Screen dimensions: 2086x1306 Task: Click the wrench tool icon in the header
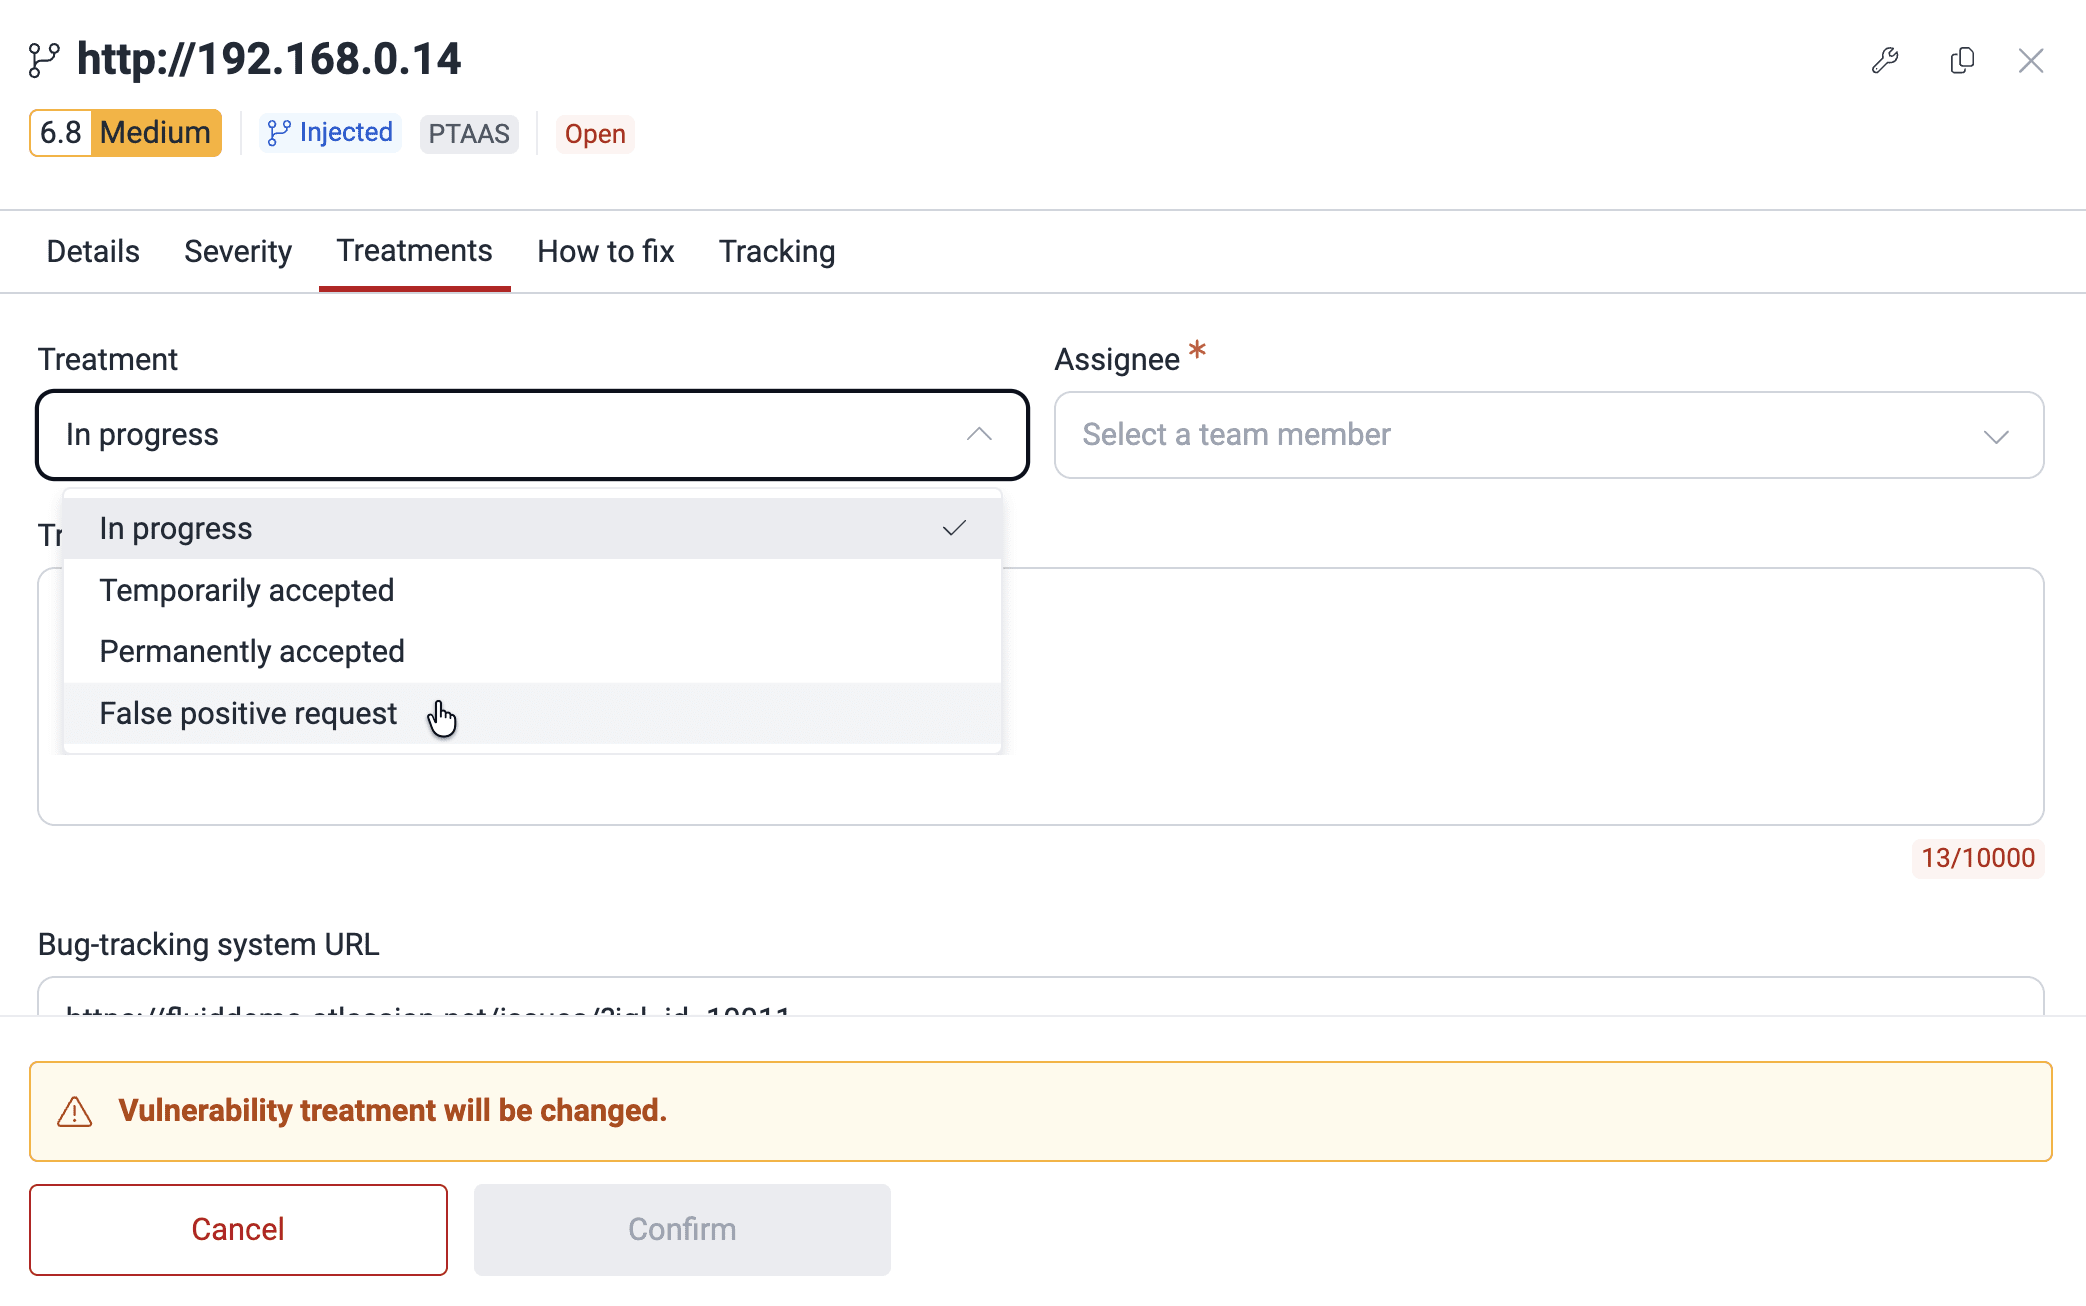click(x=1887, y=61)
